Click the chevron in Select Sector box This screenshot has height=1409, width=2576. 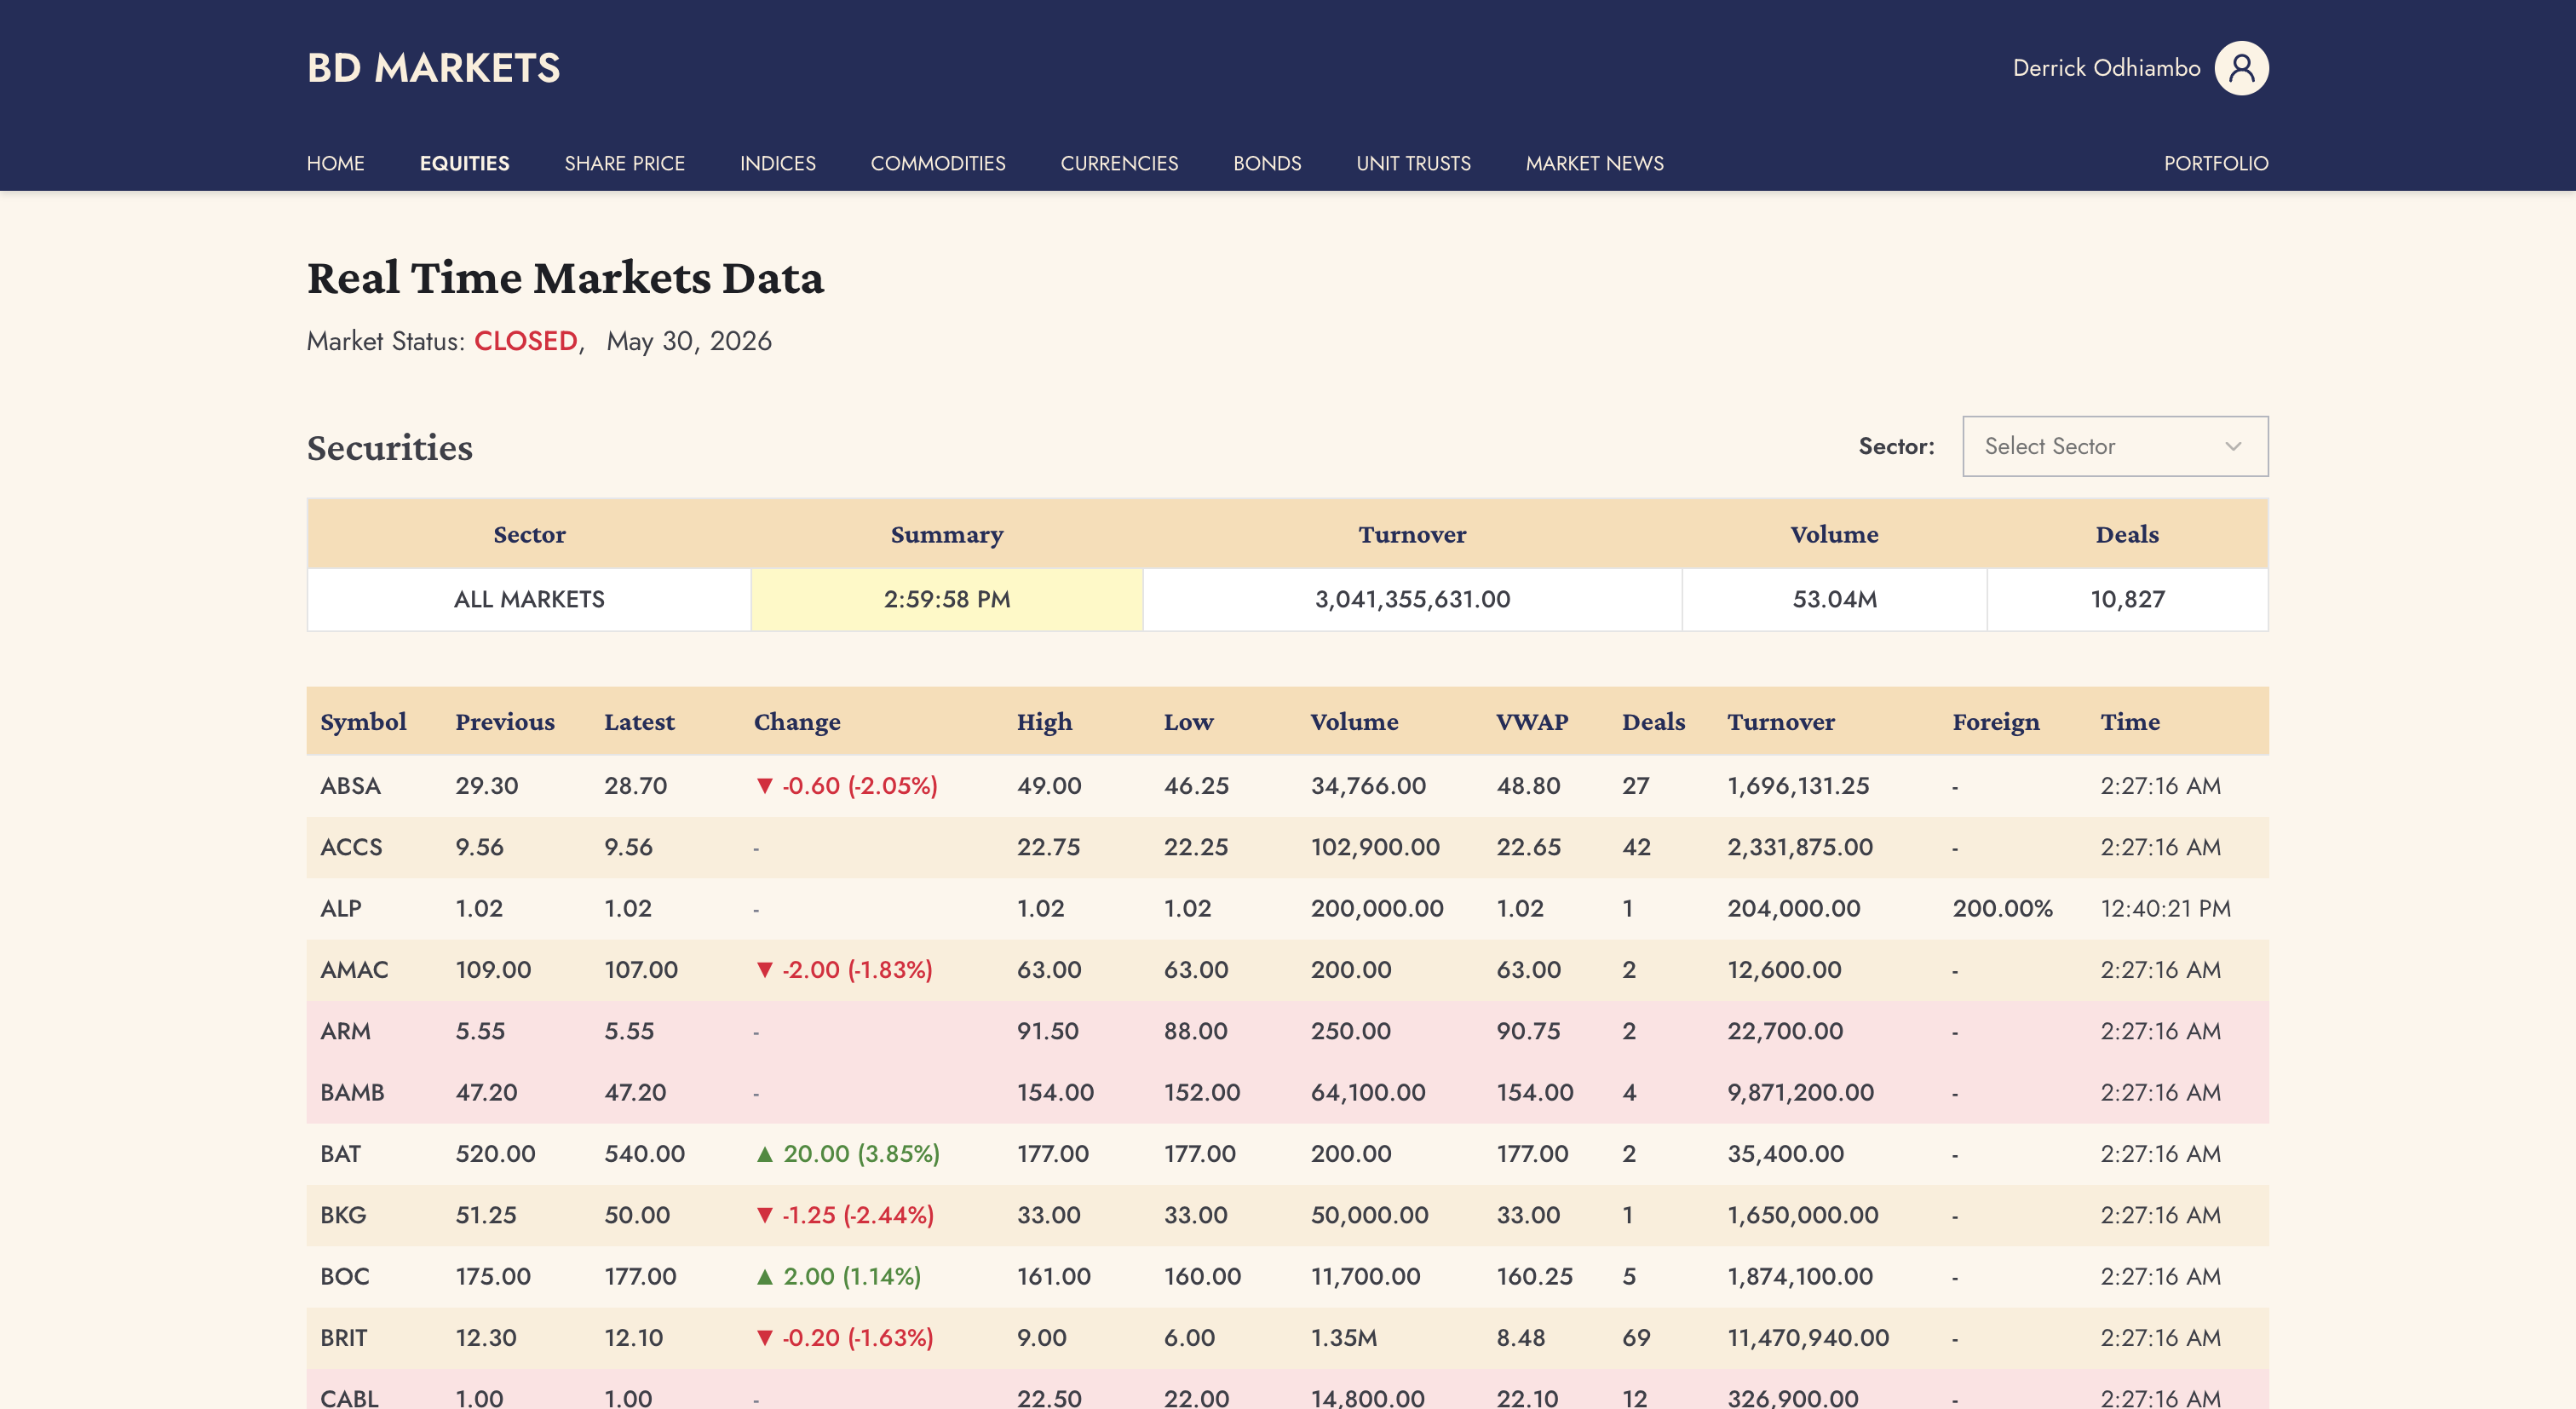pos(2233,446)
